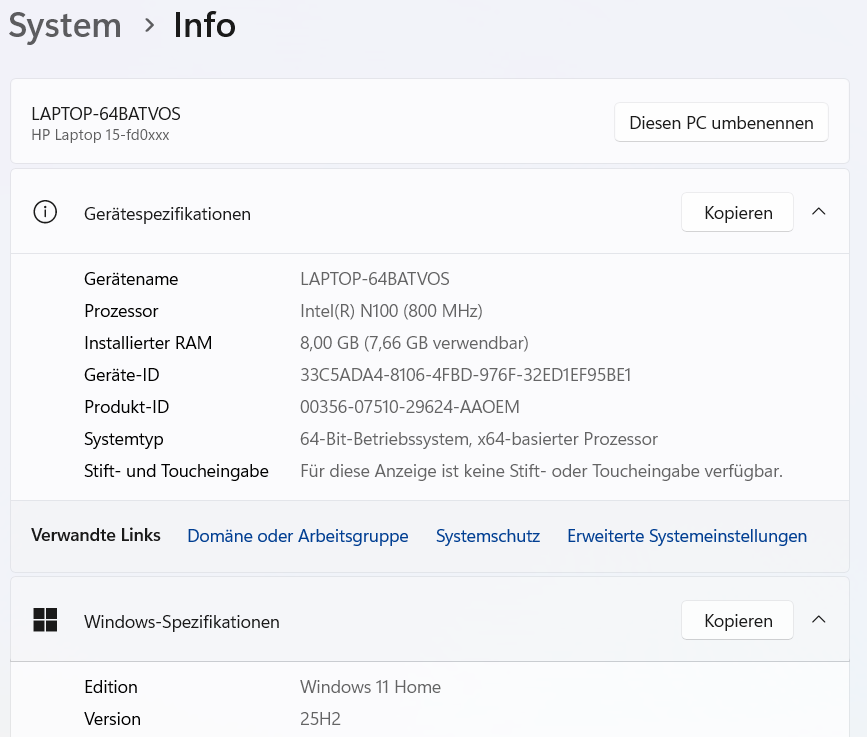Go back to System in the breadcrumb

pyautogui.click(x=65, y=25)
